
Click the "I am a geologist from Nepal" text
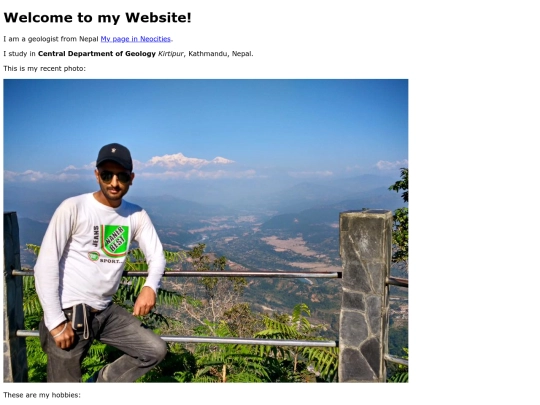pos(51,39)
